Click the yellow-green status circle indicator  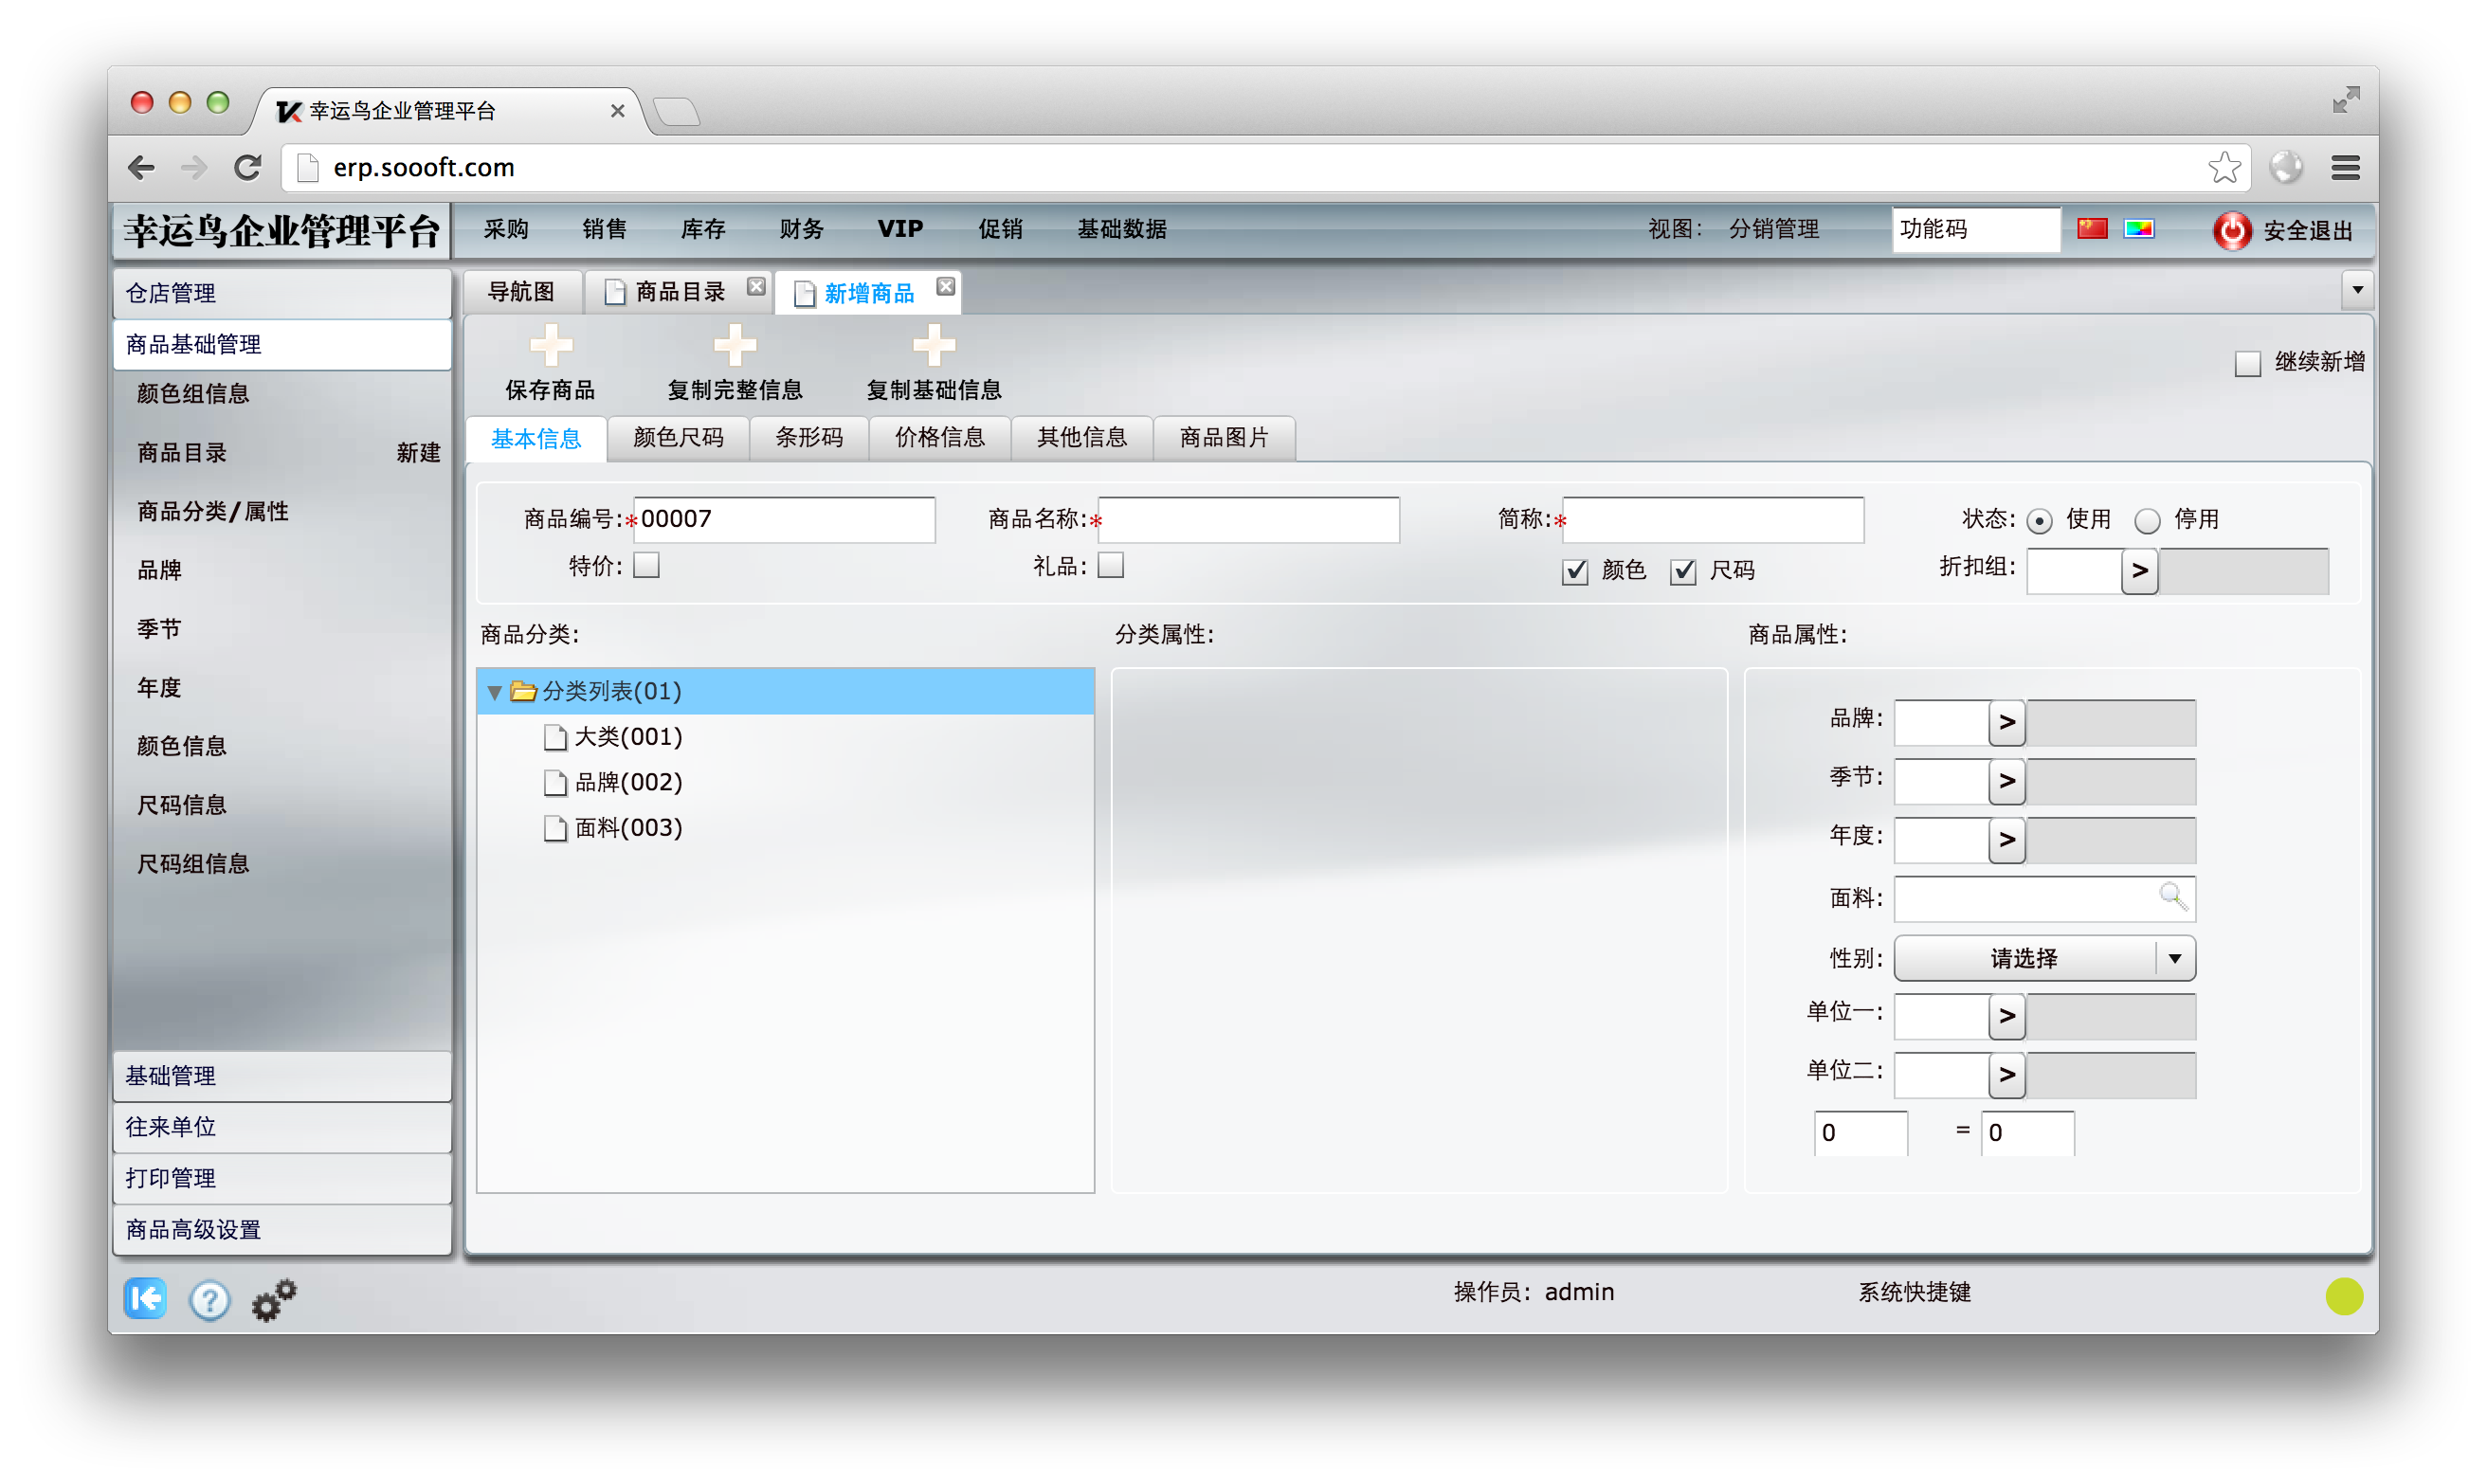coord(2343,1296)
